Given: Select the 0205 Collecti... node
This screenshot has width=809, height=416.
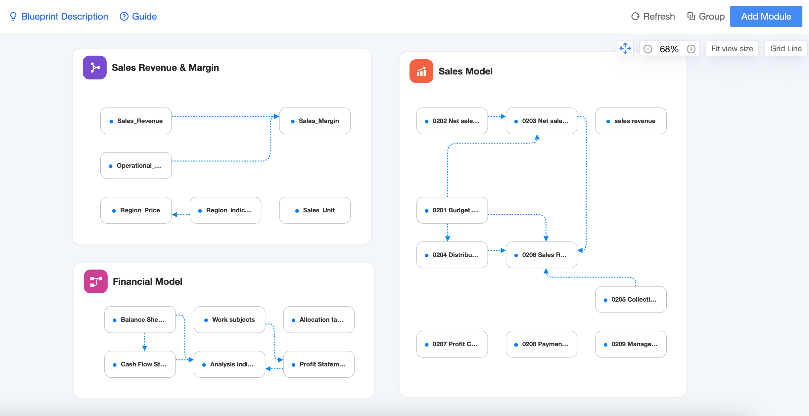Looking at the screenshot, I should [631, 299].
